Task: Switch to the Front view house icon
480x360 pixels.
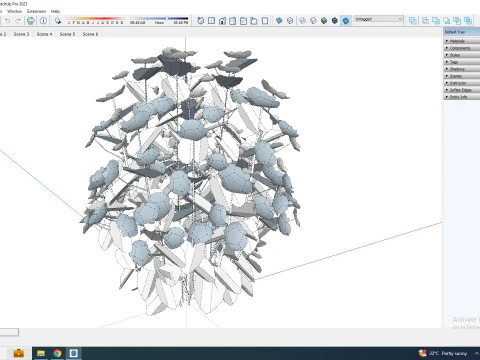Action: point(222,21)
